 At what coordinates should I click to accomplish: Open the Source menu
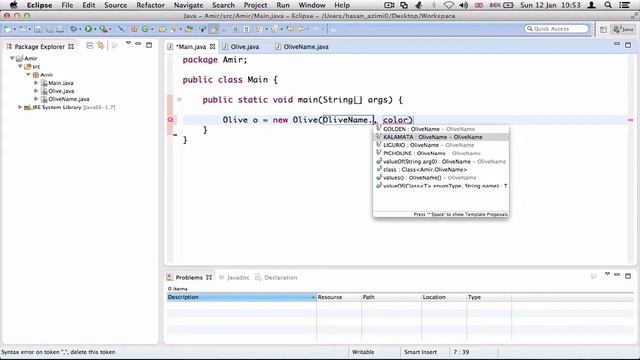116,5
